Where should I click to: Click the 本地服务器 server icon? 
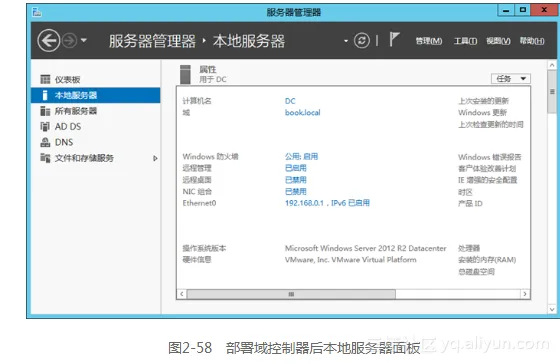[45, 95]
